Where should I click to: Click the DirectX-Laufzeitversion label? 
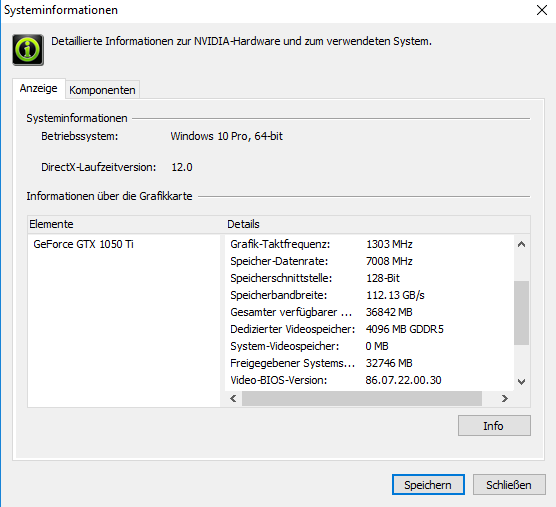click(x=99, y=167)
